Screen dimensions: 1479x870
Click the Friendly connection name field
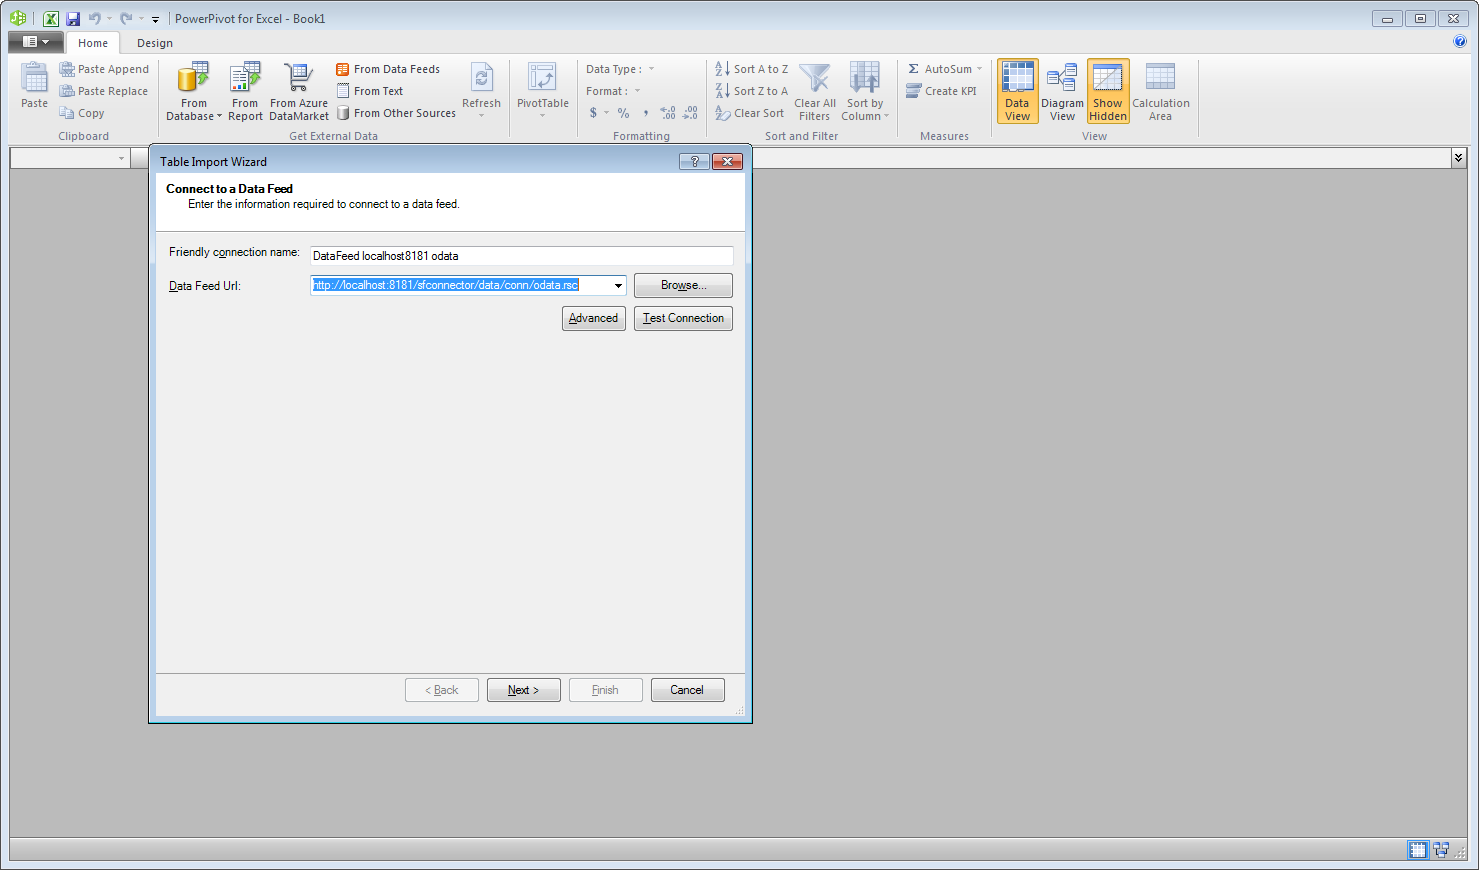520,255
